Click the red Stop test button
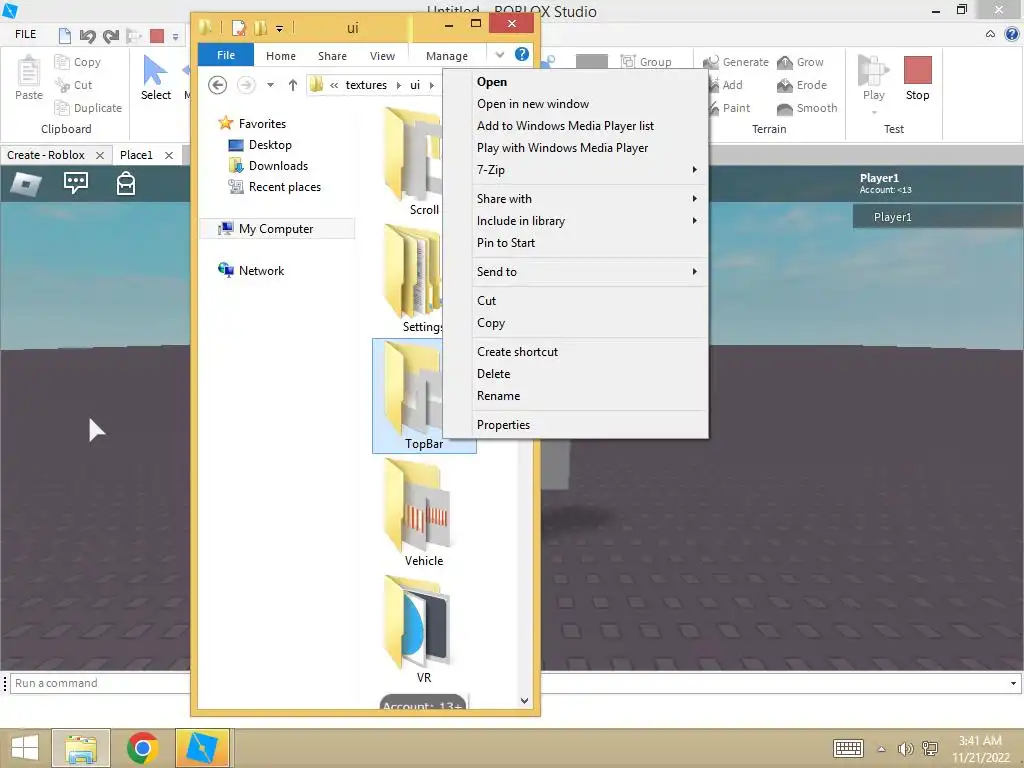Image resolution: width=1024 pixels, height=768 pixels. click(x=917, y=78)
